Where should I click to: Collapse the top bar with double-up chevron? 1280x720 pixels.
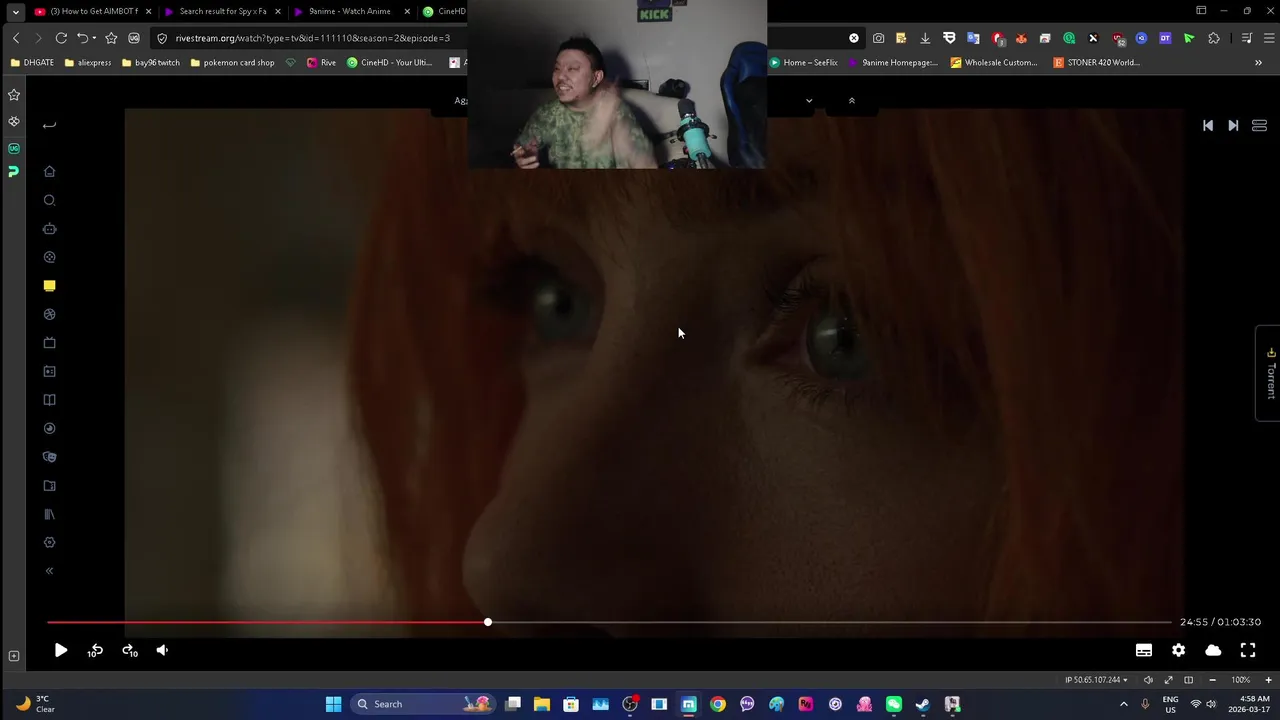click(x=852, y=100)
